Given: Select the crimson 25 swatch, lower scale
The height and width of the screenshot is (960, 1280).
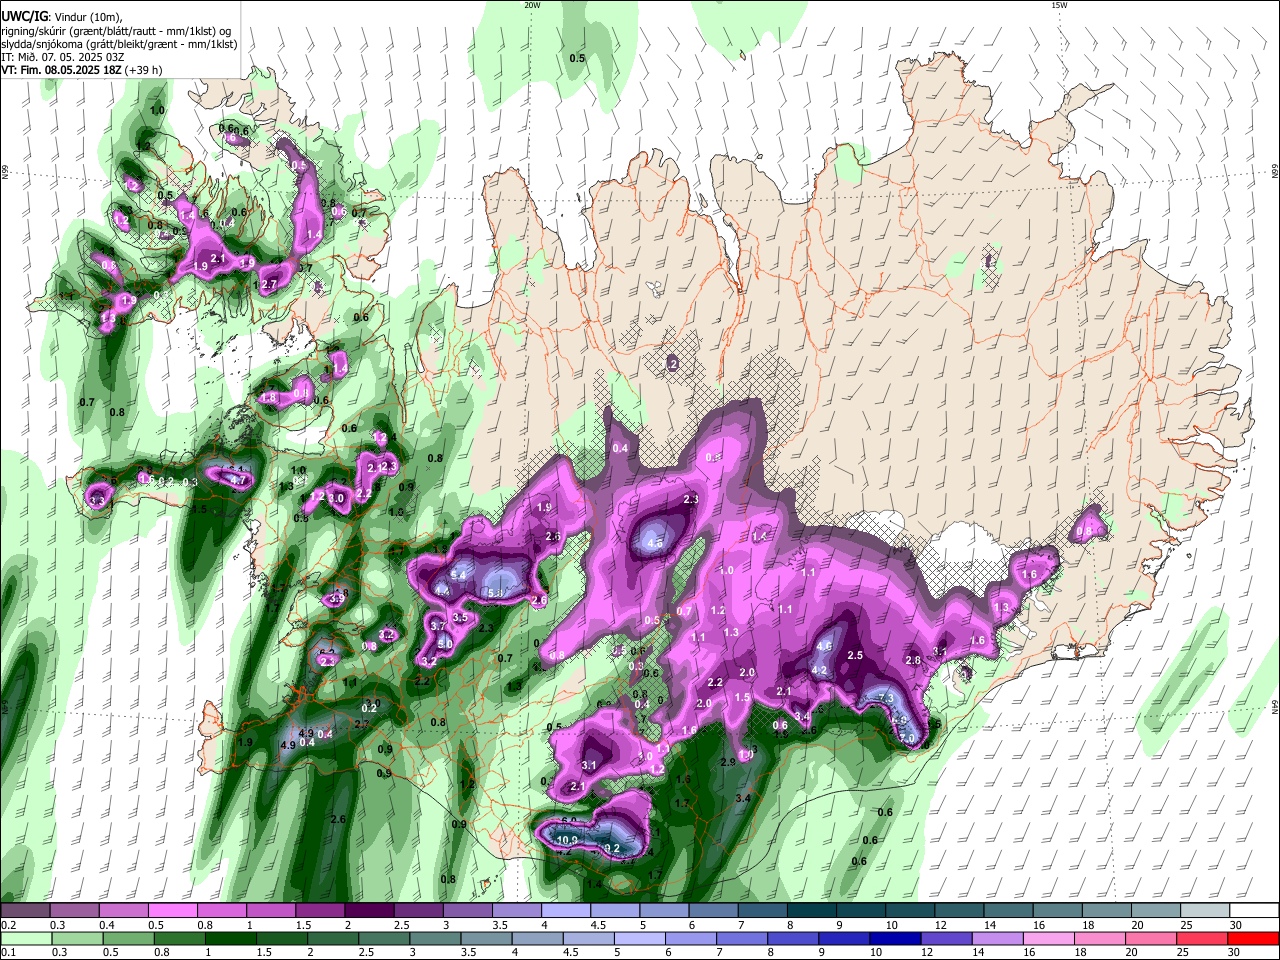Looking at the screenshot, I should click(1205, 938).
